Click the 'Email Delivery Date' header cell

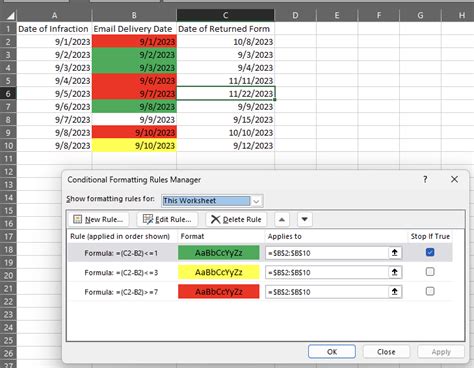click(x=134, y=29)
